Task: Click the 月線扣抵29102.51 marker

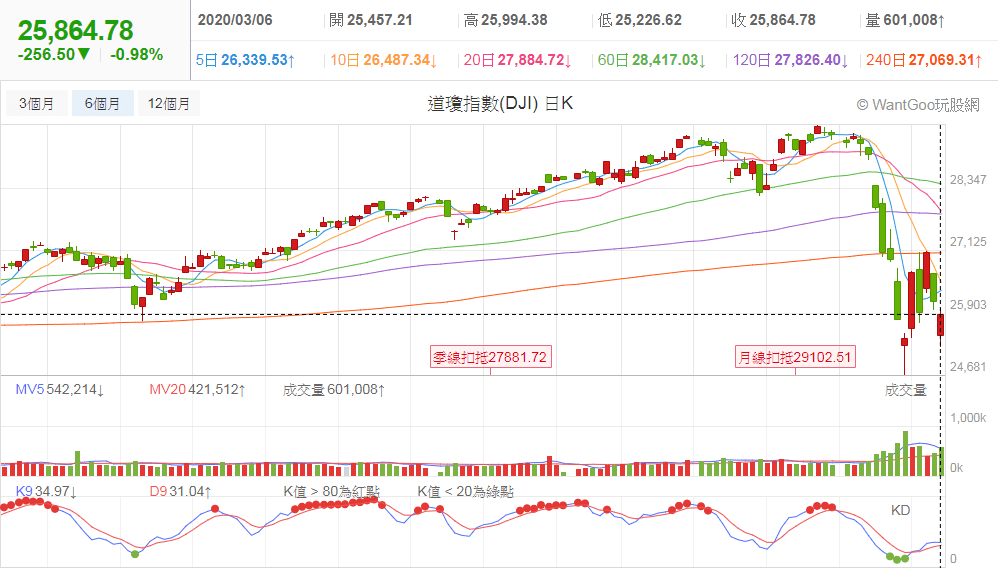Action: 795,357
